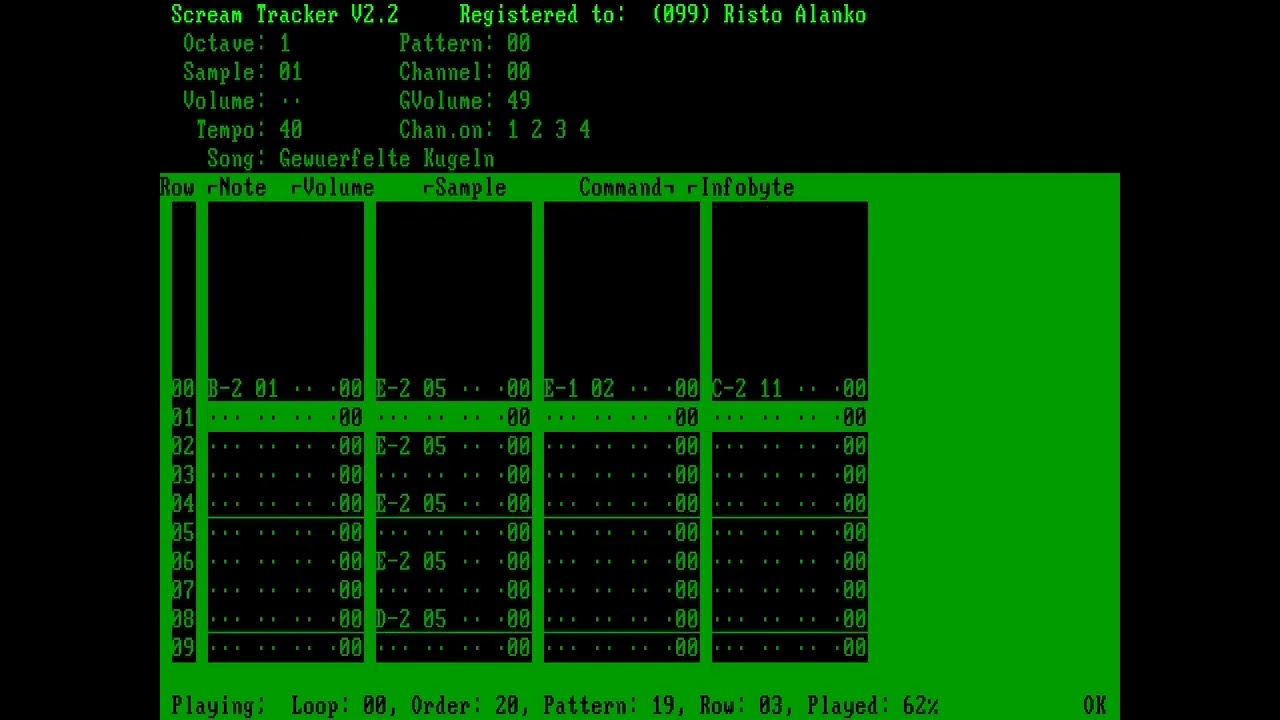Click the Tempo value 40
The image size is (1280, 720).
tap(291, 130)
